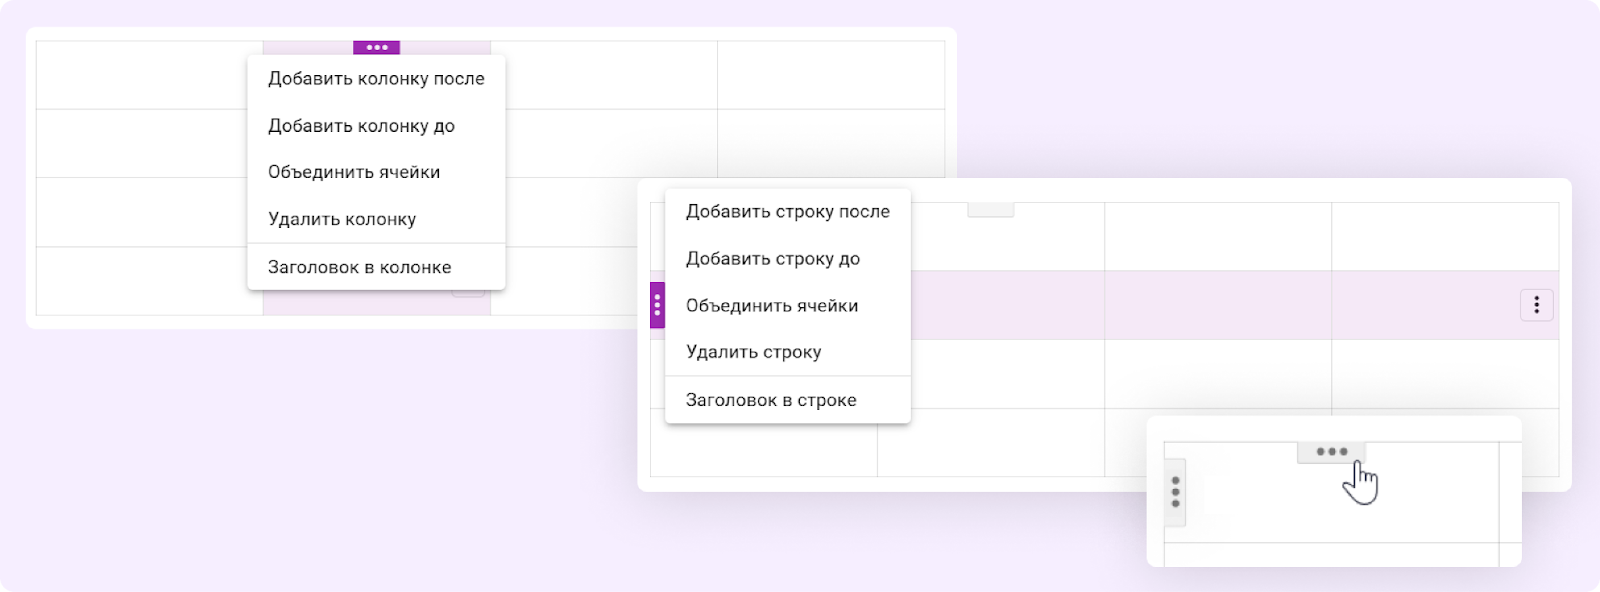This screenshot has width=1600, height=592.
Task: Click the purple column handle with horizontal dots
Action: [x=376, y=48]
